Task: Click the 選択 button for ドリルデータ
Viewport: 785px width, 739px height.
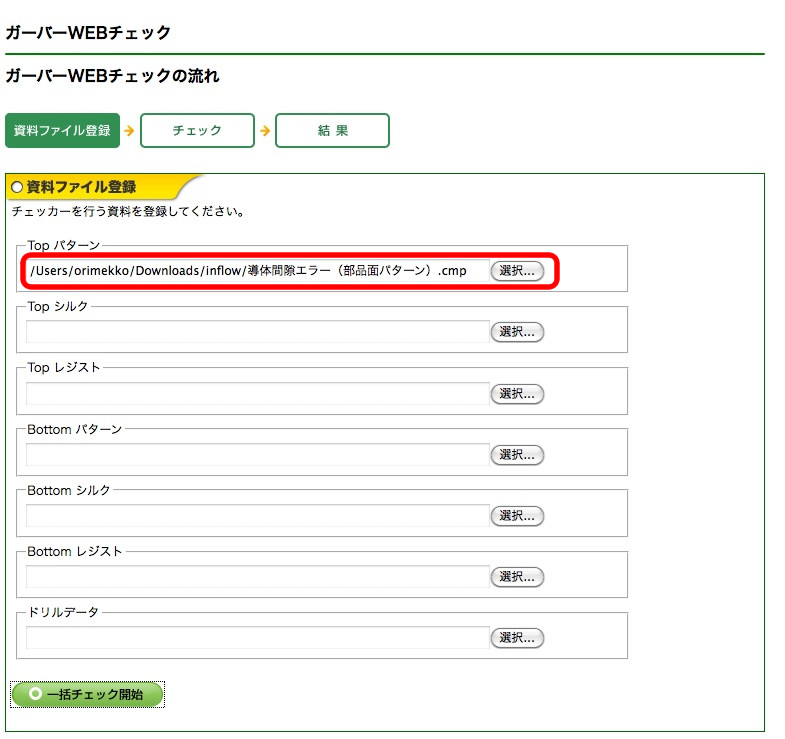Action: click(x=517, y=638)
